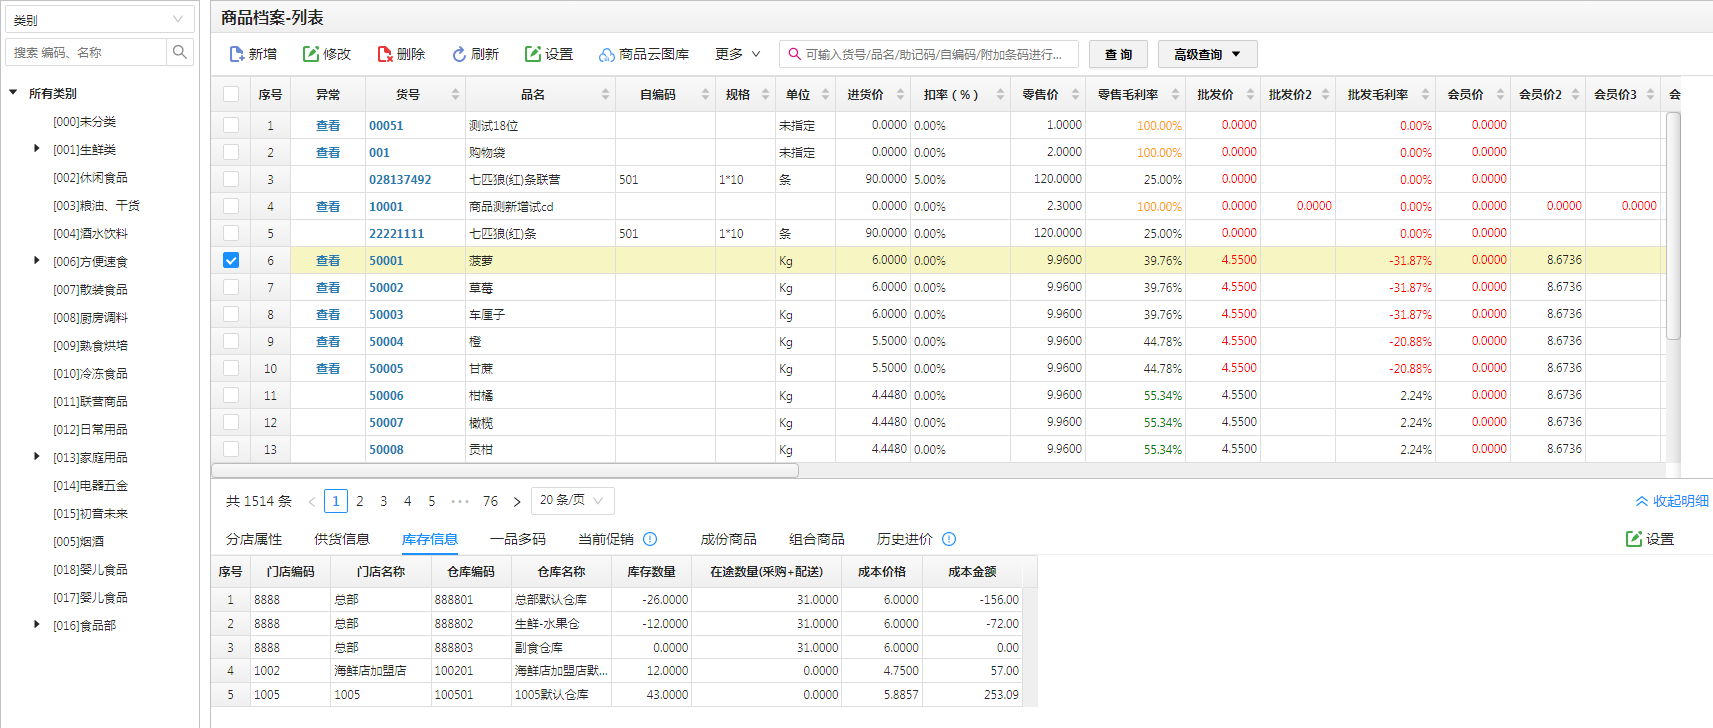Screen dimensions: 1713x728
Task: Go to page 3
Action: tap(383, 501)
